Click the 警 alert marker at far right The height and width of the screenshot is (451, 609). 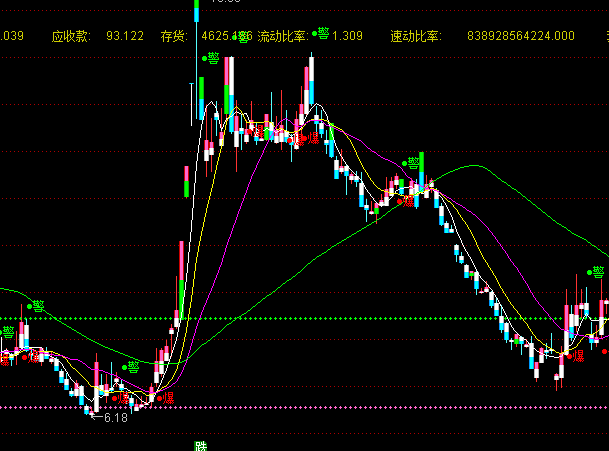[598, 272]
